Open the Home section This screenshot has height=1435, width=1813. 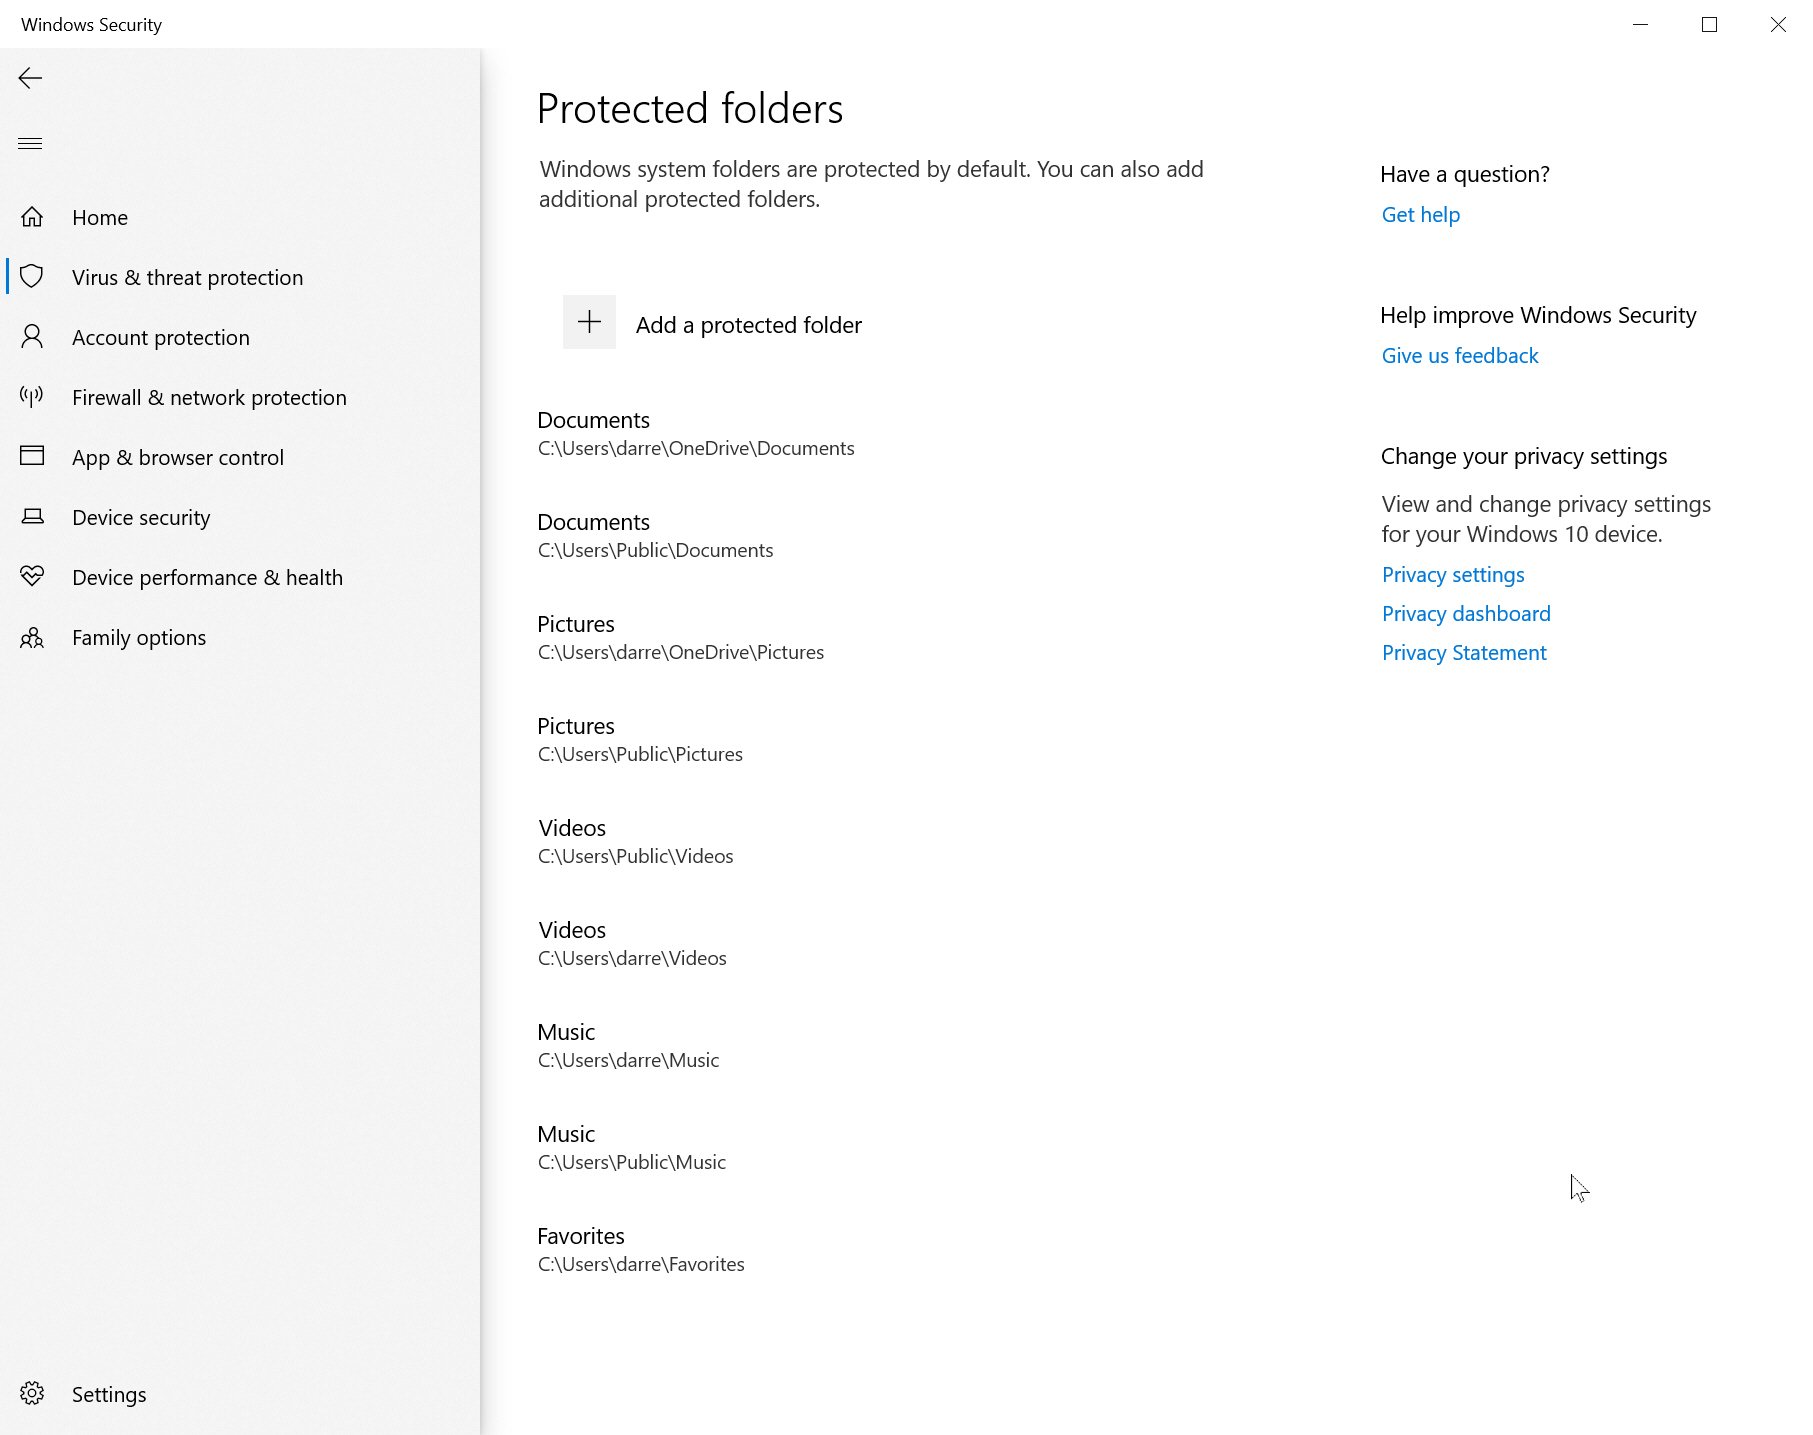pos(100,218)
